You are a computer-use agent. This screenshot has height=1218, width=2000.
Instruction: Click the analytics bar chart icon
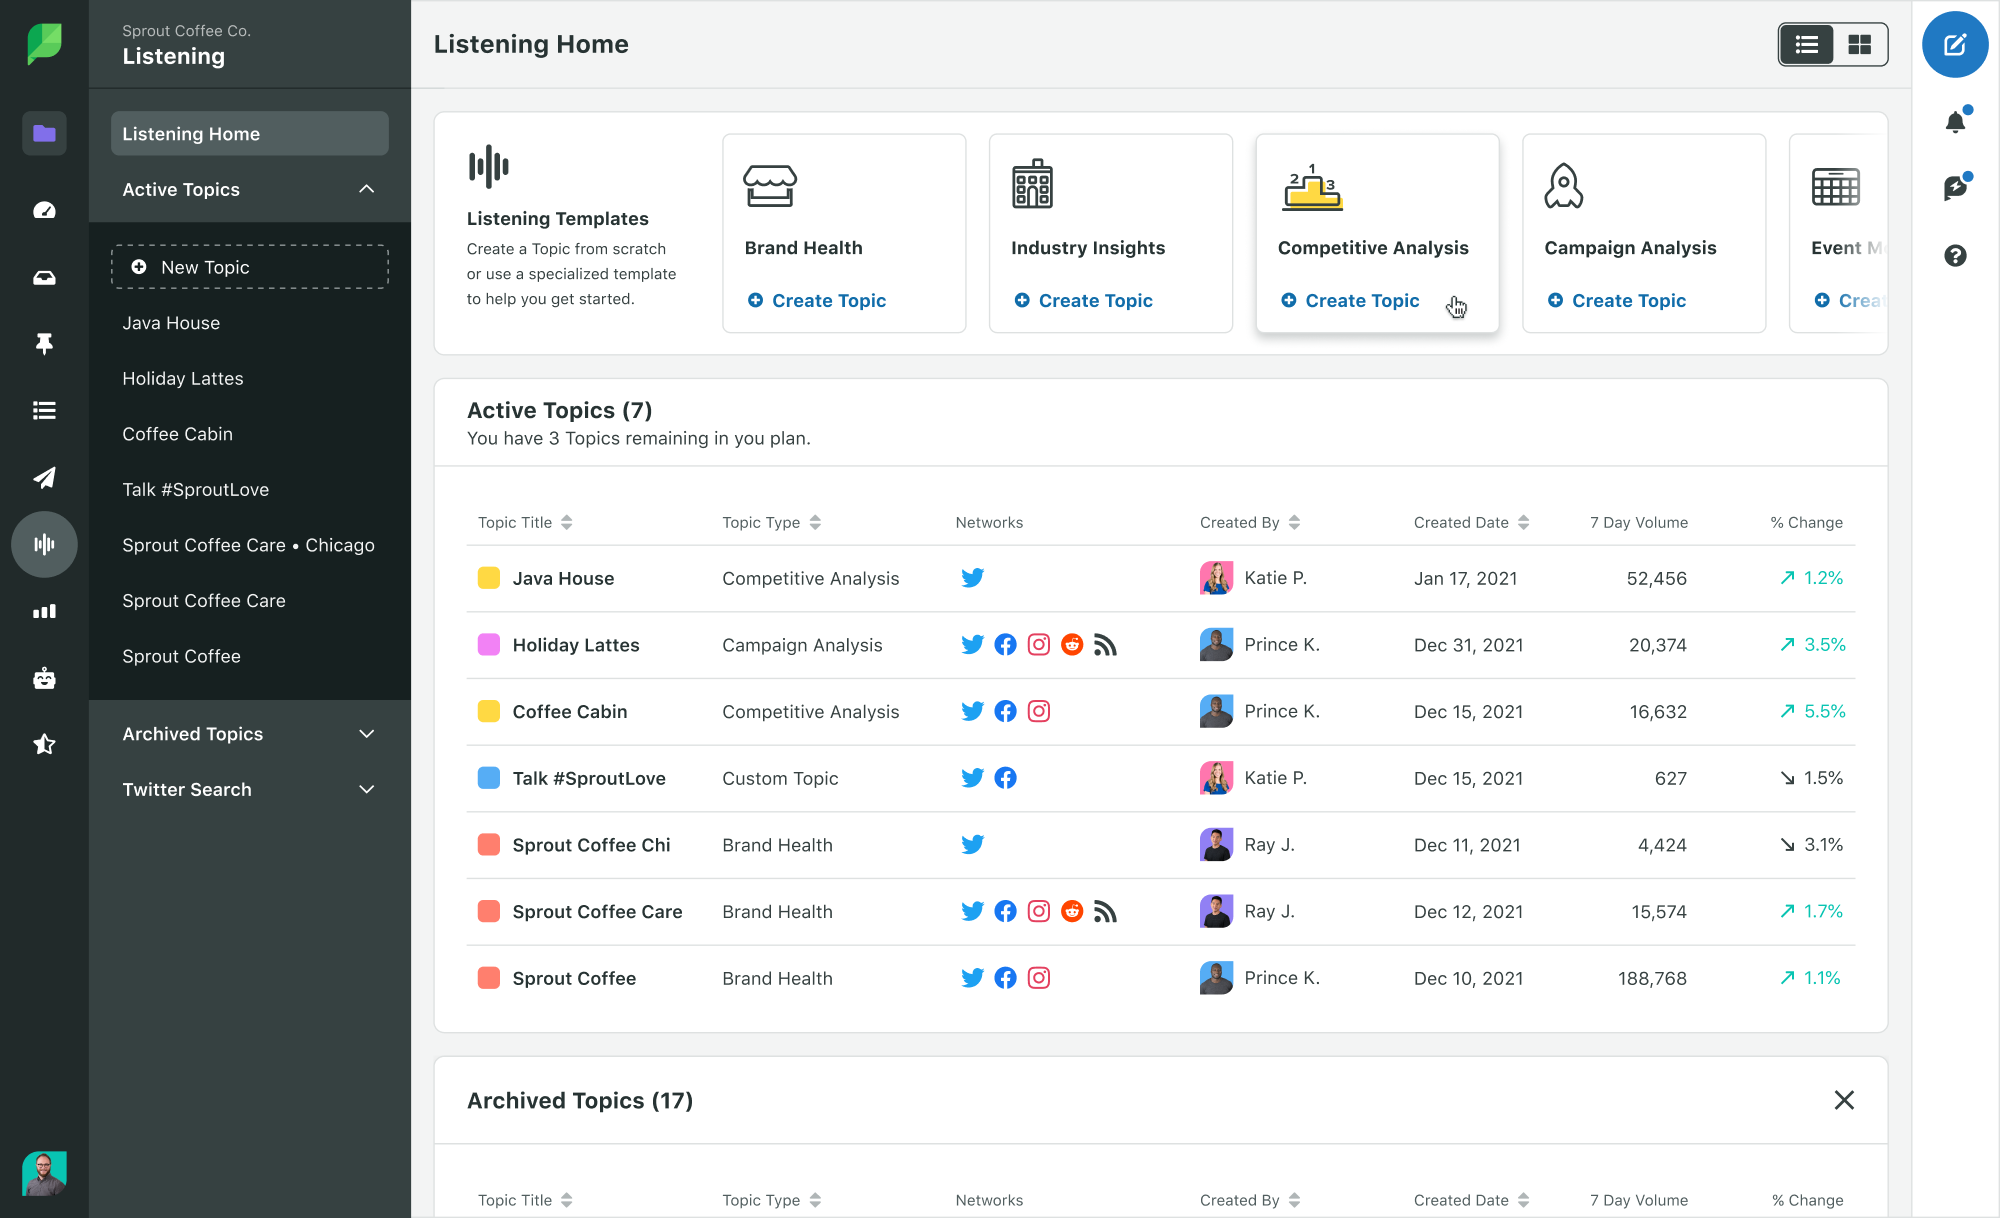43,610
